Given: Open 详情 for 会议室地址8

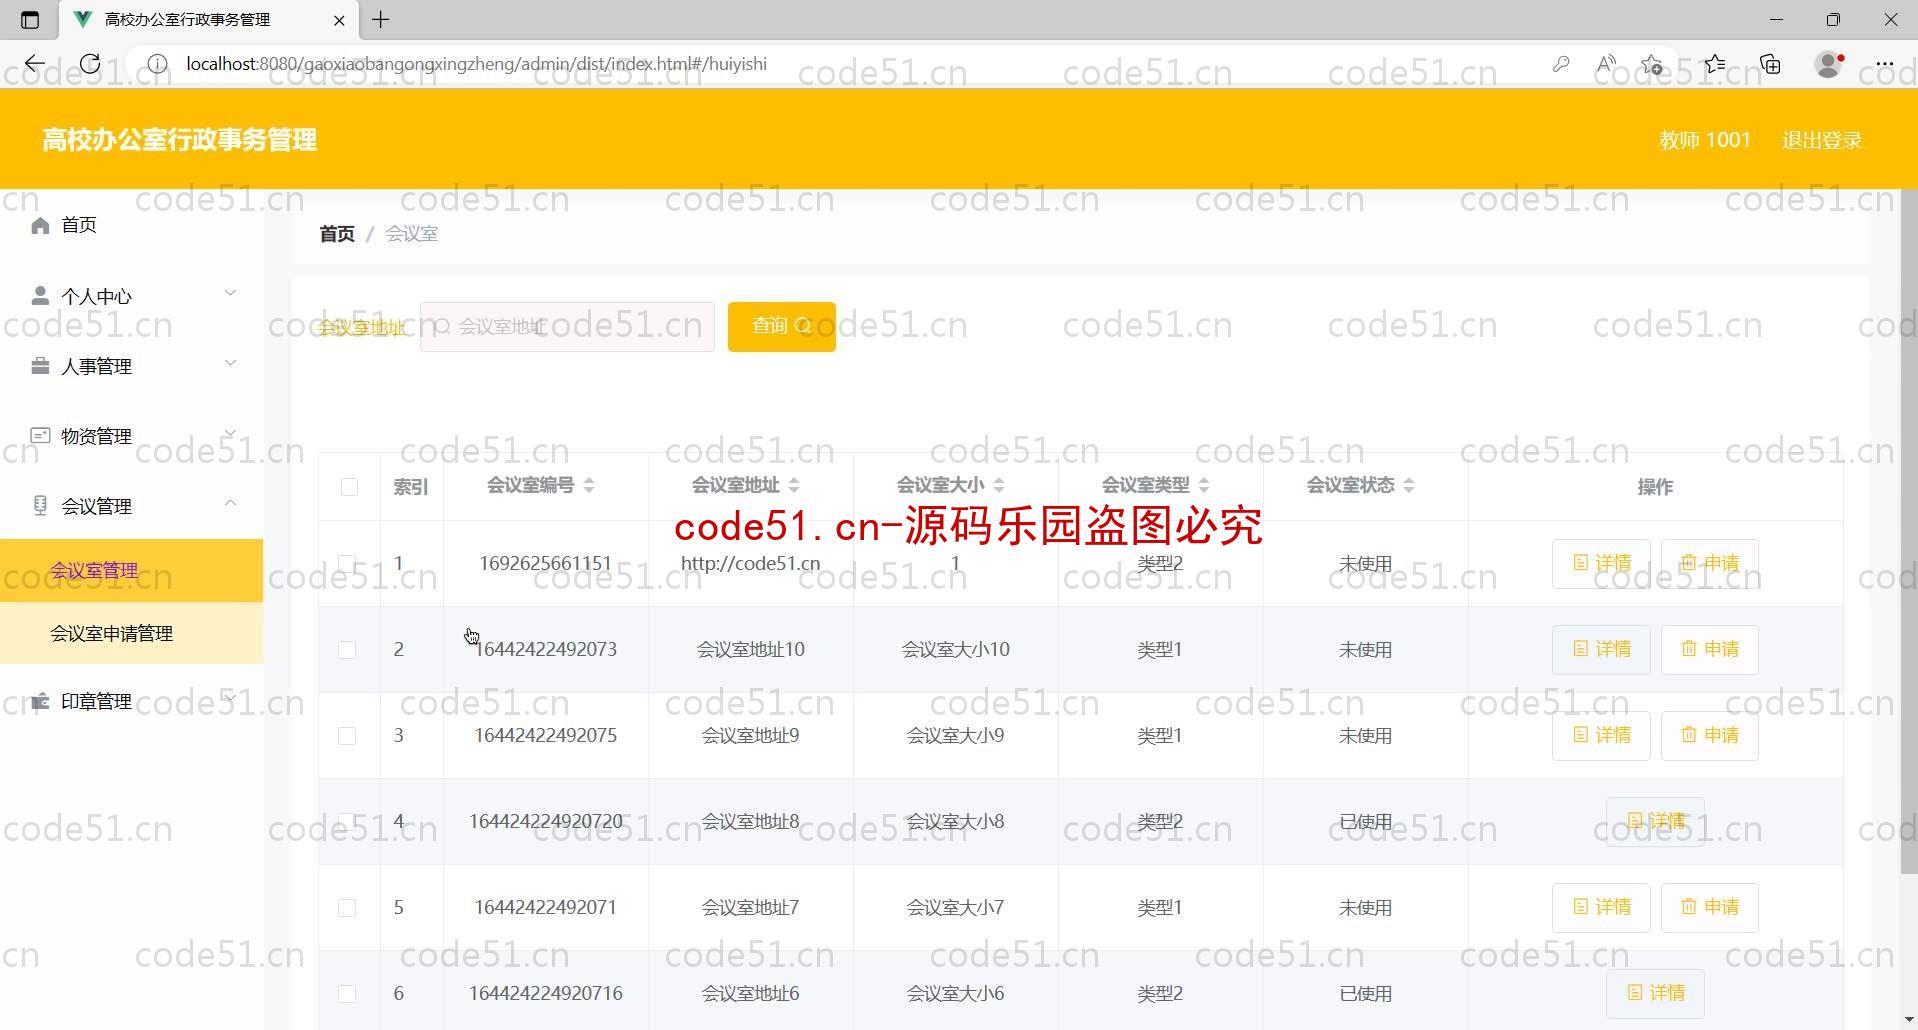Looking at the screenshot, I should 1655,821.
